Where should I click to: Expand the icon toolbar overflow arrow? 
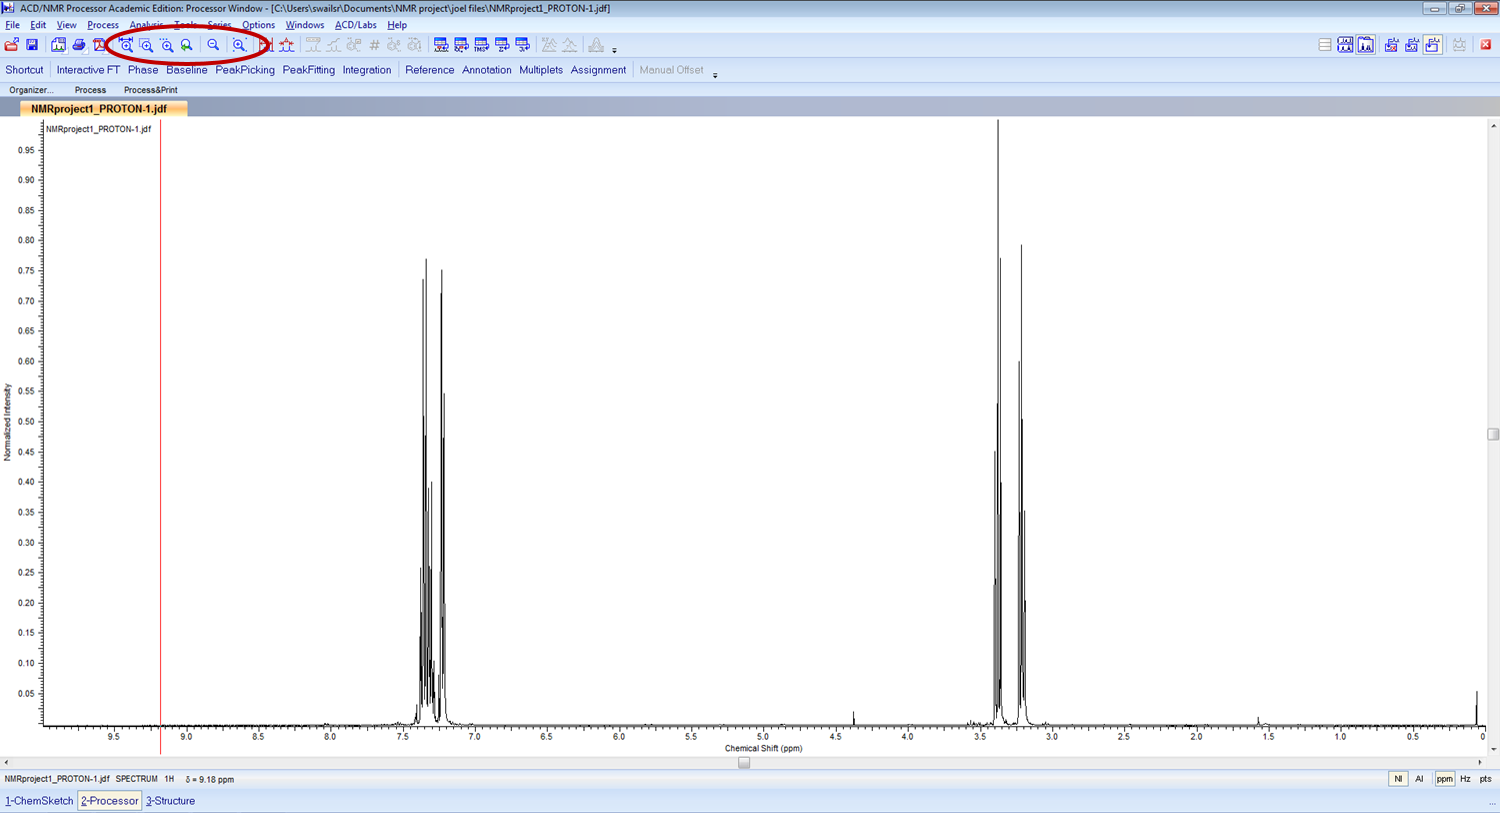(614, 49)
